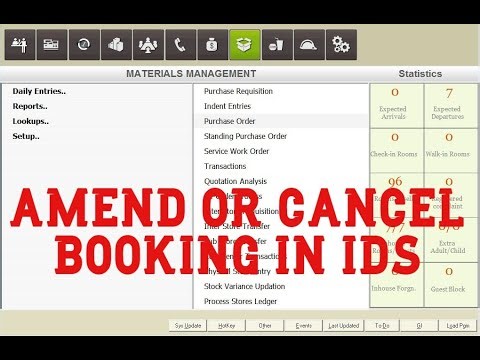This screenshot has height=360, width=480.
Task: Click the Events button
Action: point(304,326)
